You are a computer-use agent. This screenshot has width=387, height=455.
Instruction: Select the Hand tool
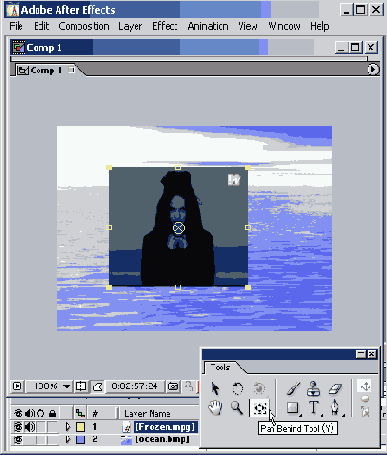[x=215, y=408]
